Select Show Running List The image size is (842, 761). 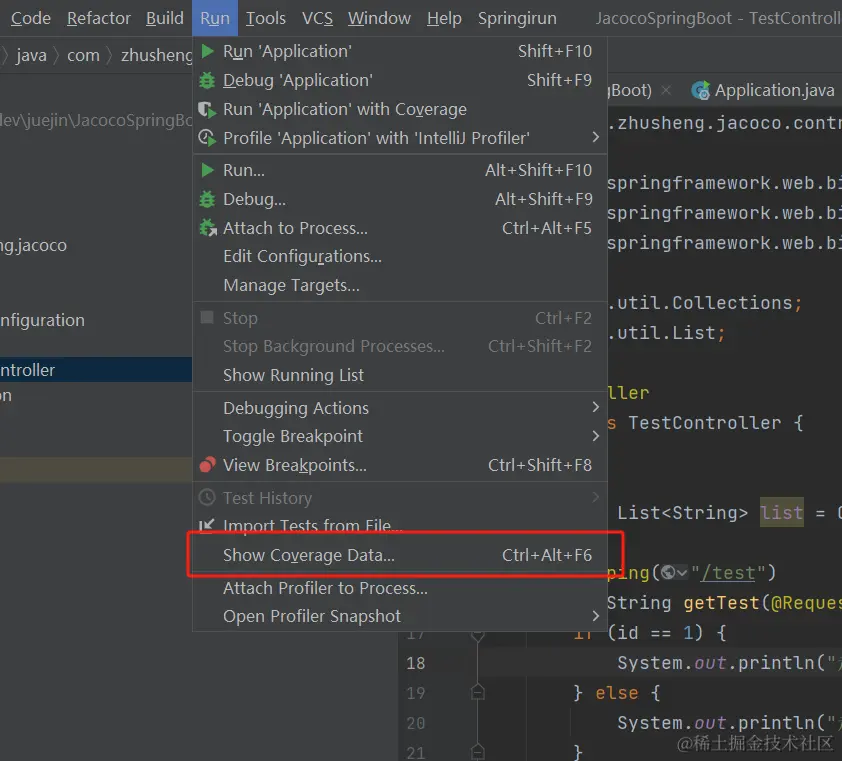(400, 375)
